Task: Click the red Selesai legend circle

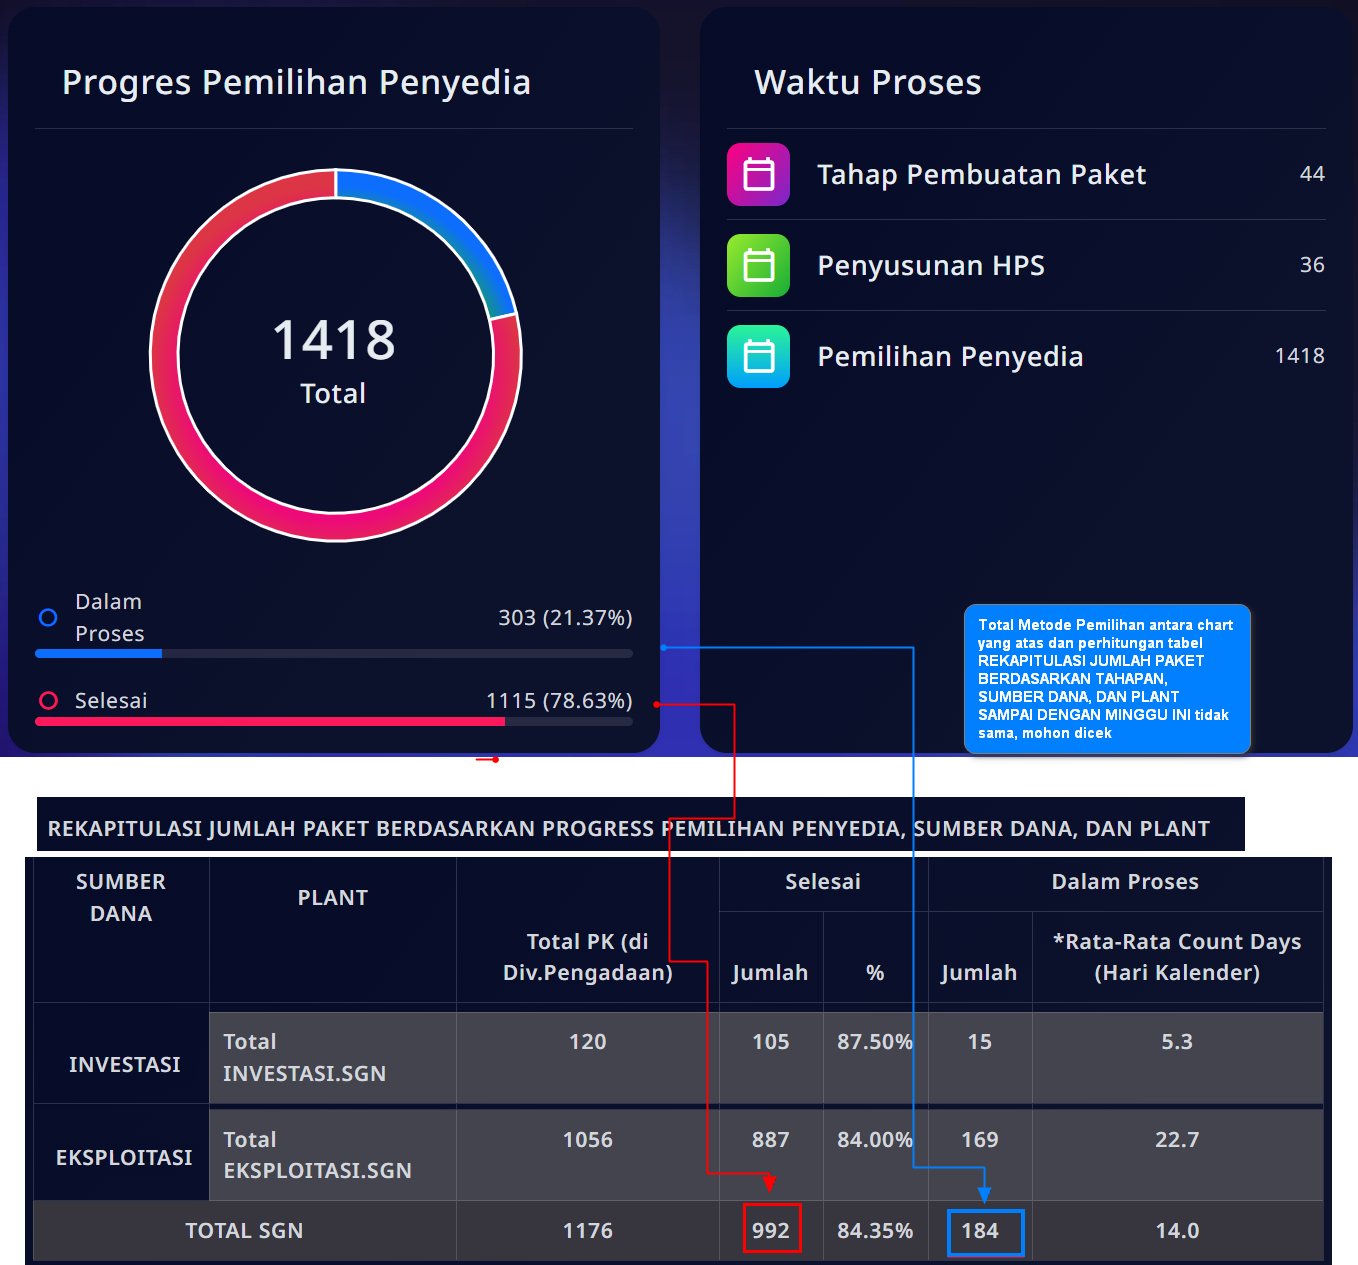Action: click(x=48, y=701)
